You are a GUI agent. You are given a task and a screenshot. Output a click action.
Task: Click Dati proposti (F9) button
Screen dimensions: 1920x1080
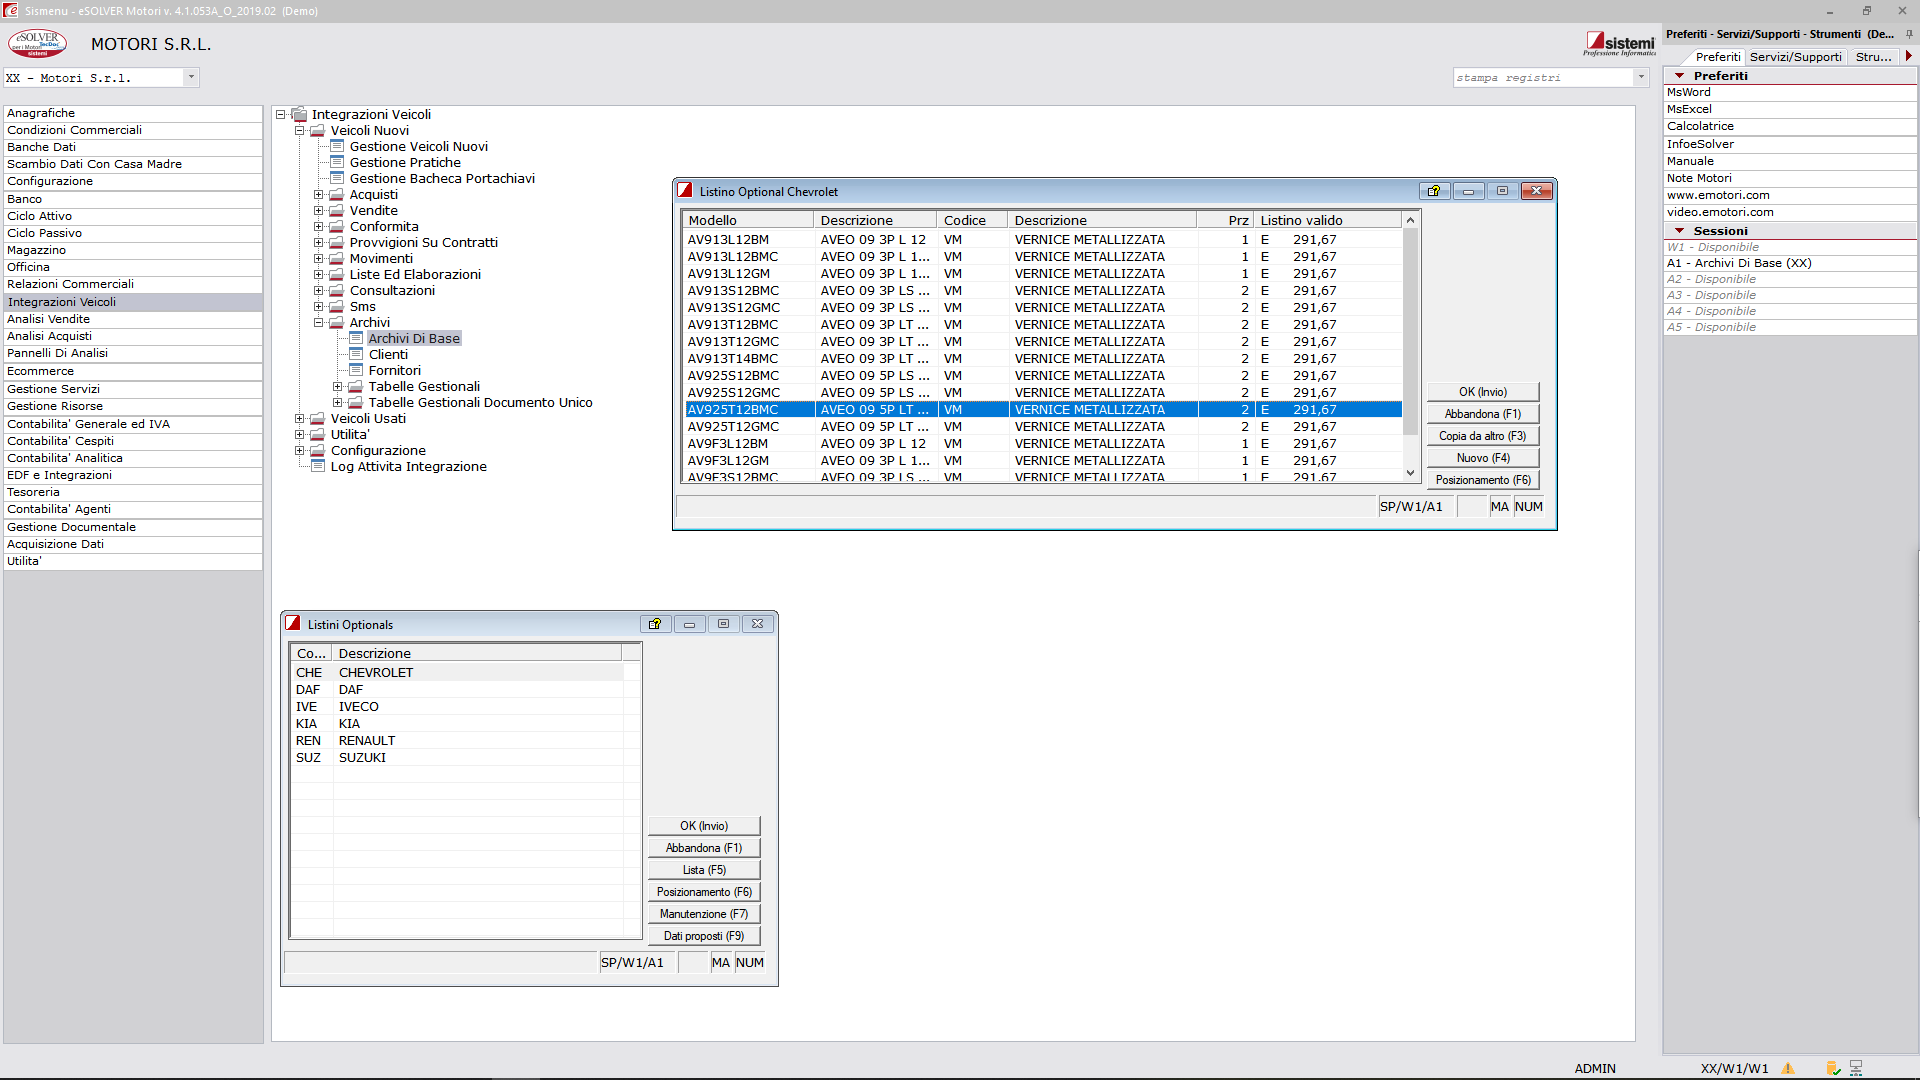(x=703, y=936)
